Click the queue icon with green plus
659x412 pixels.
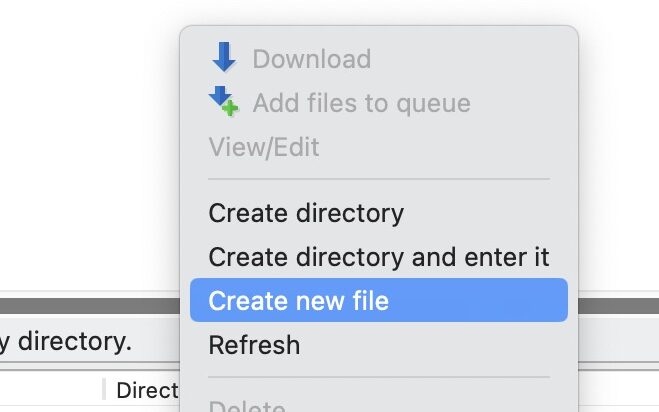224,101
